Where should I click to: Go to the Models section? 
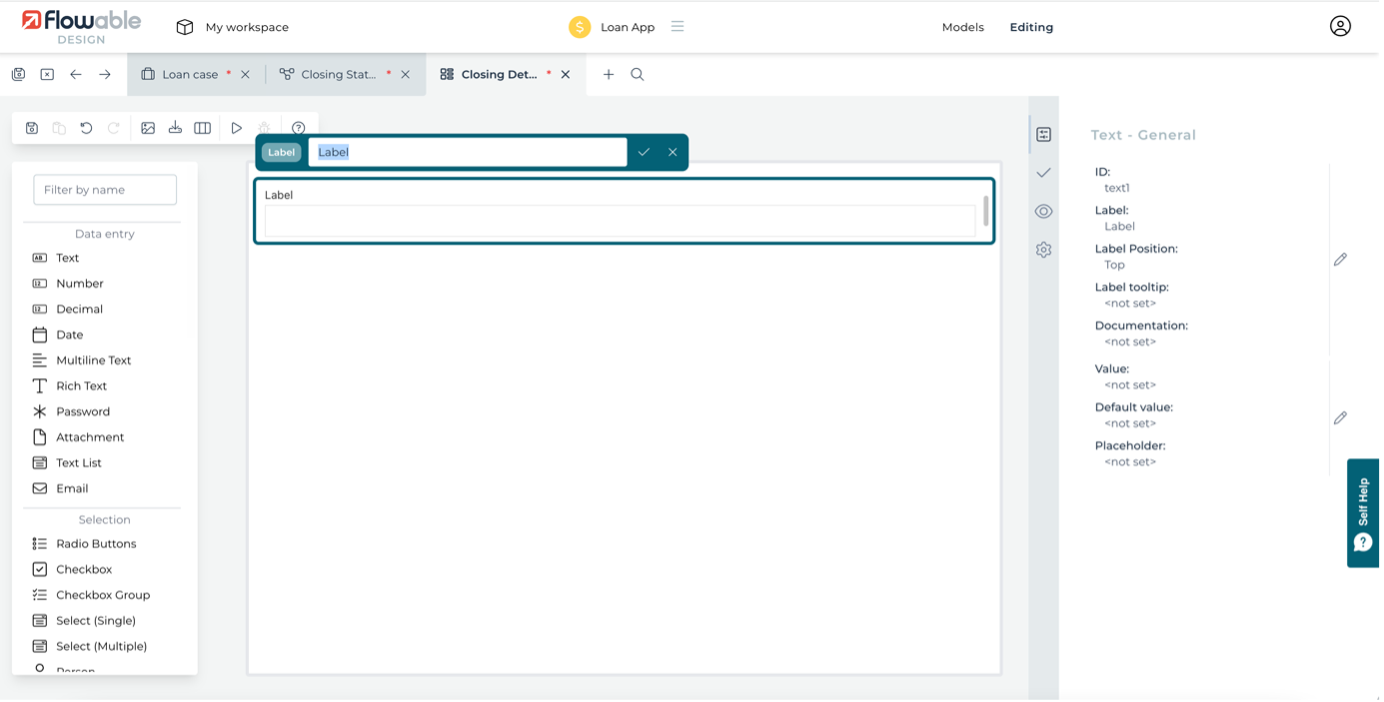(x=962, y=27)
